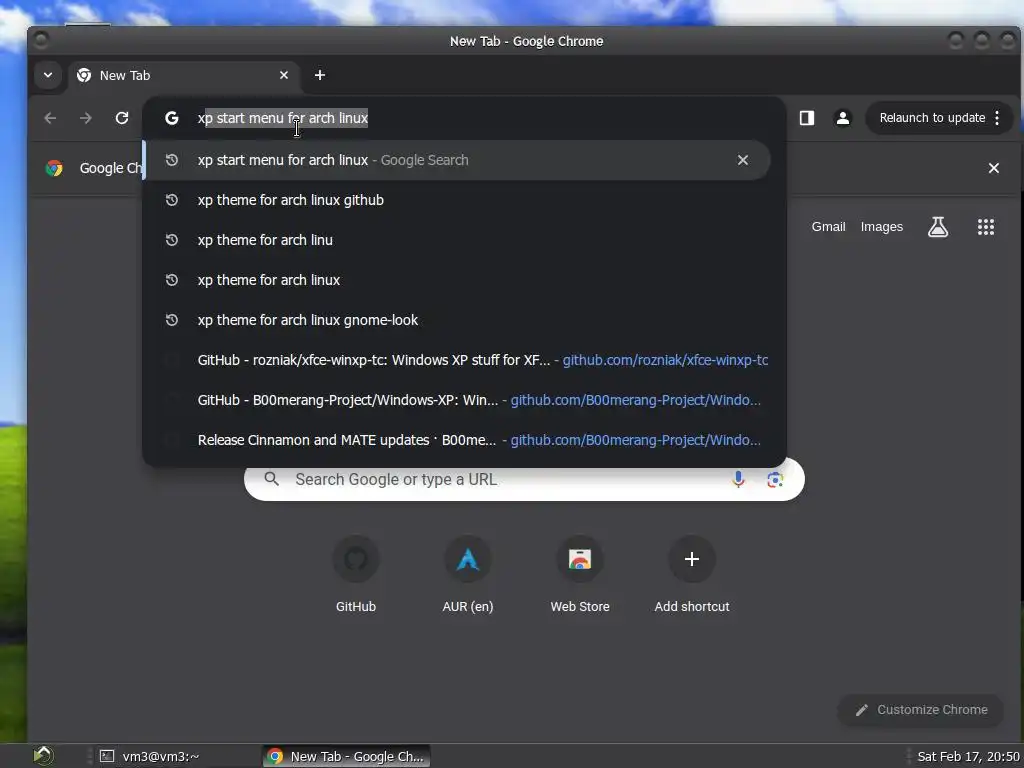The width and height of the screenshot is (1024, 768).
Task: Close the New Tab tab
Action: (x=283, y=75)
